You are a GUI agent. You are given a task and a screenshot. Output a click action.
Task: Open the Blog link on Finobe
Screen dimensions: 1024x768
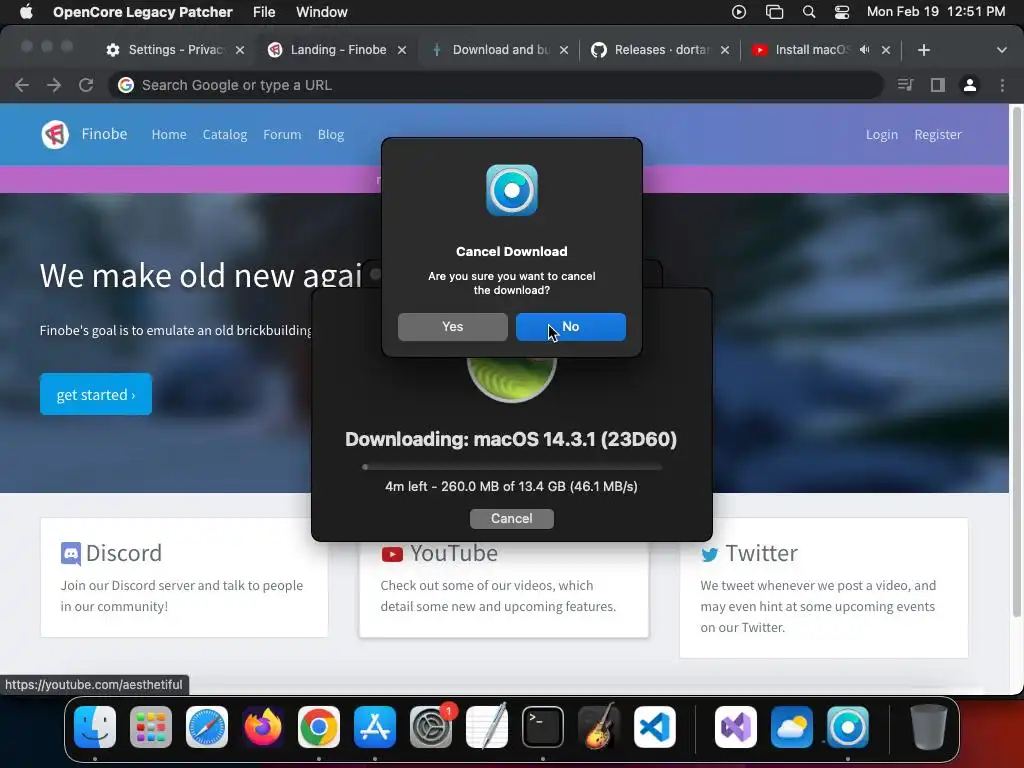(x=330, y=135)
